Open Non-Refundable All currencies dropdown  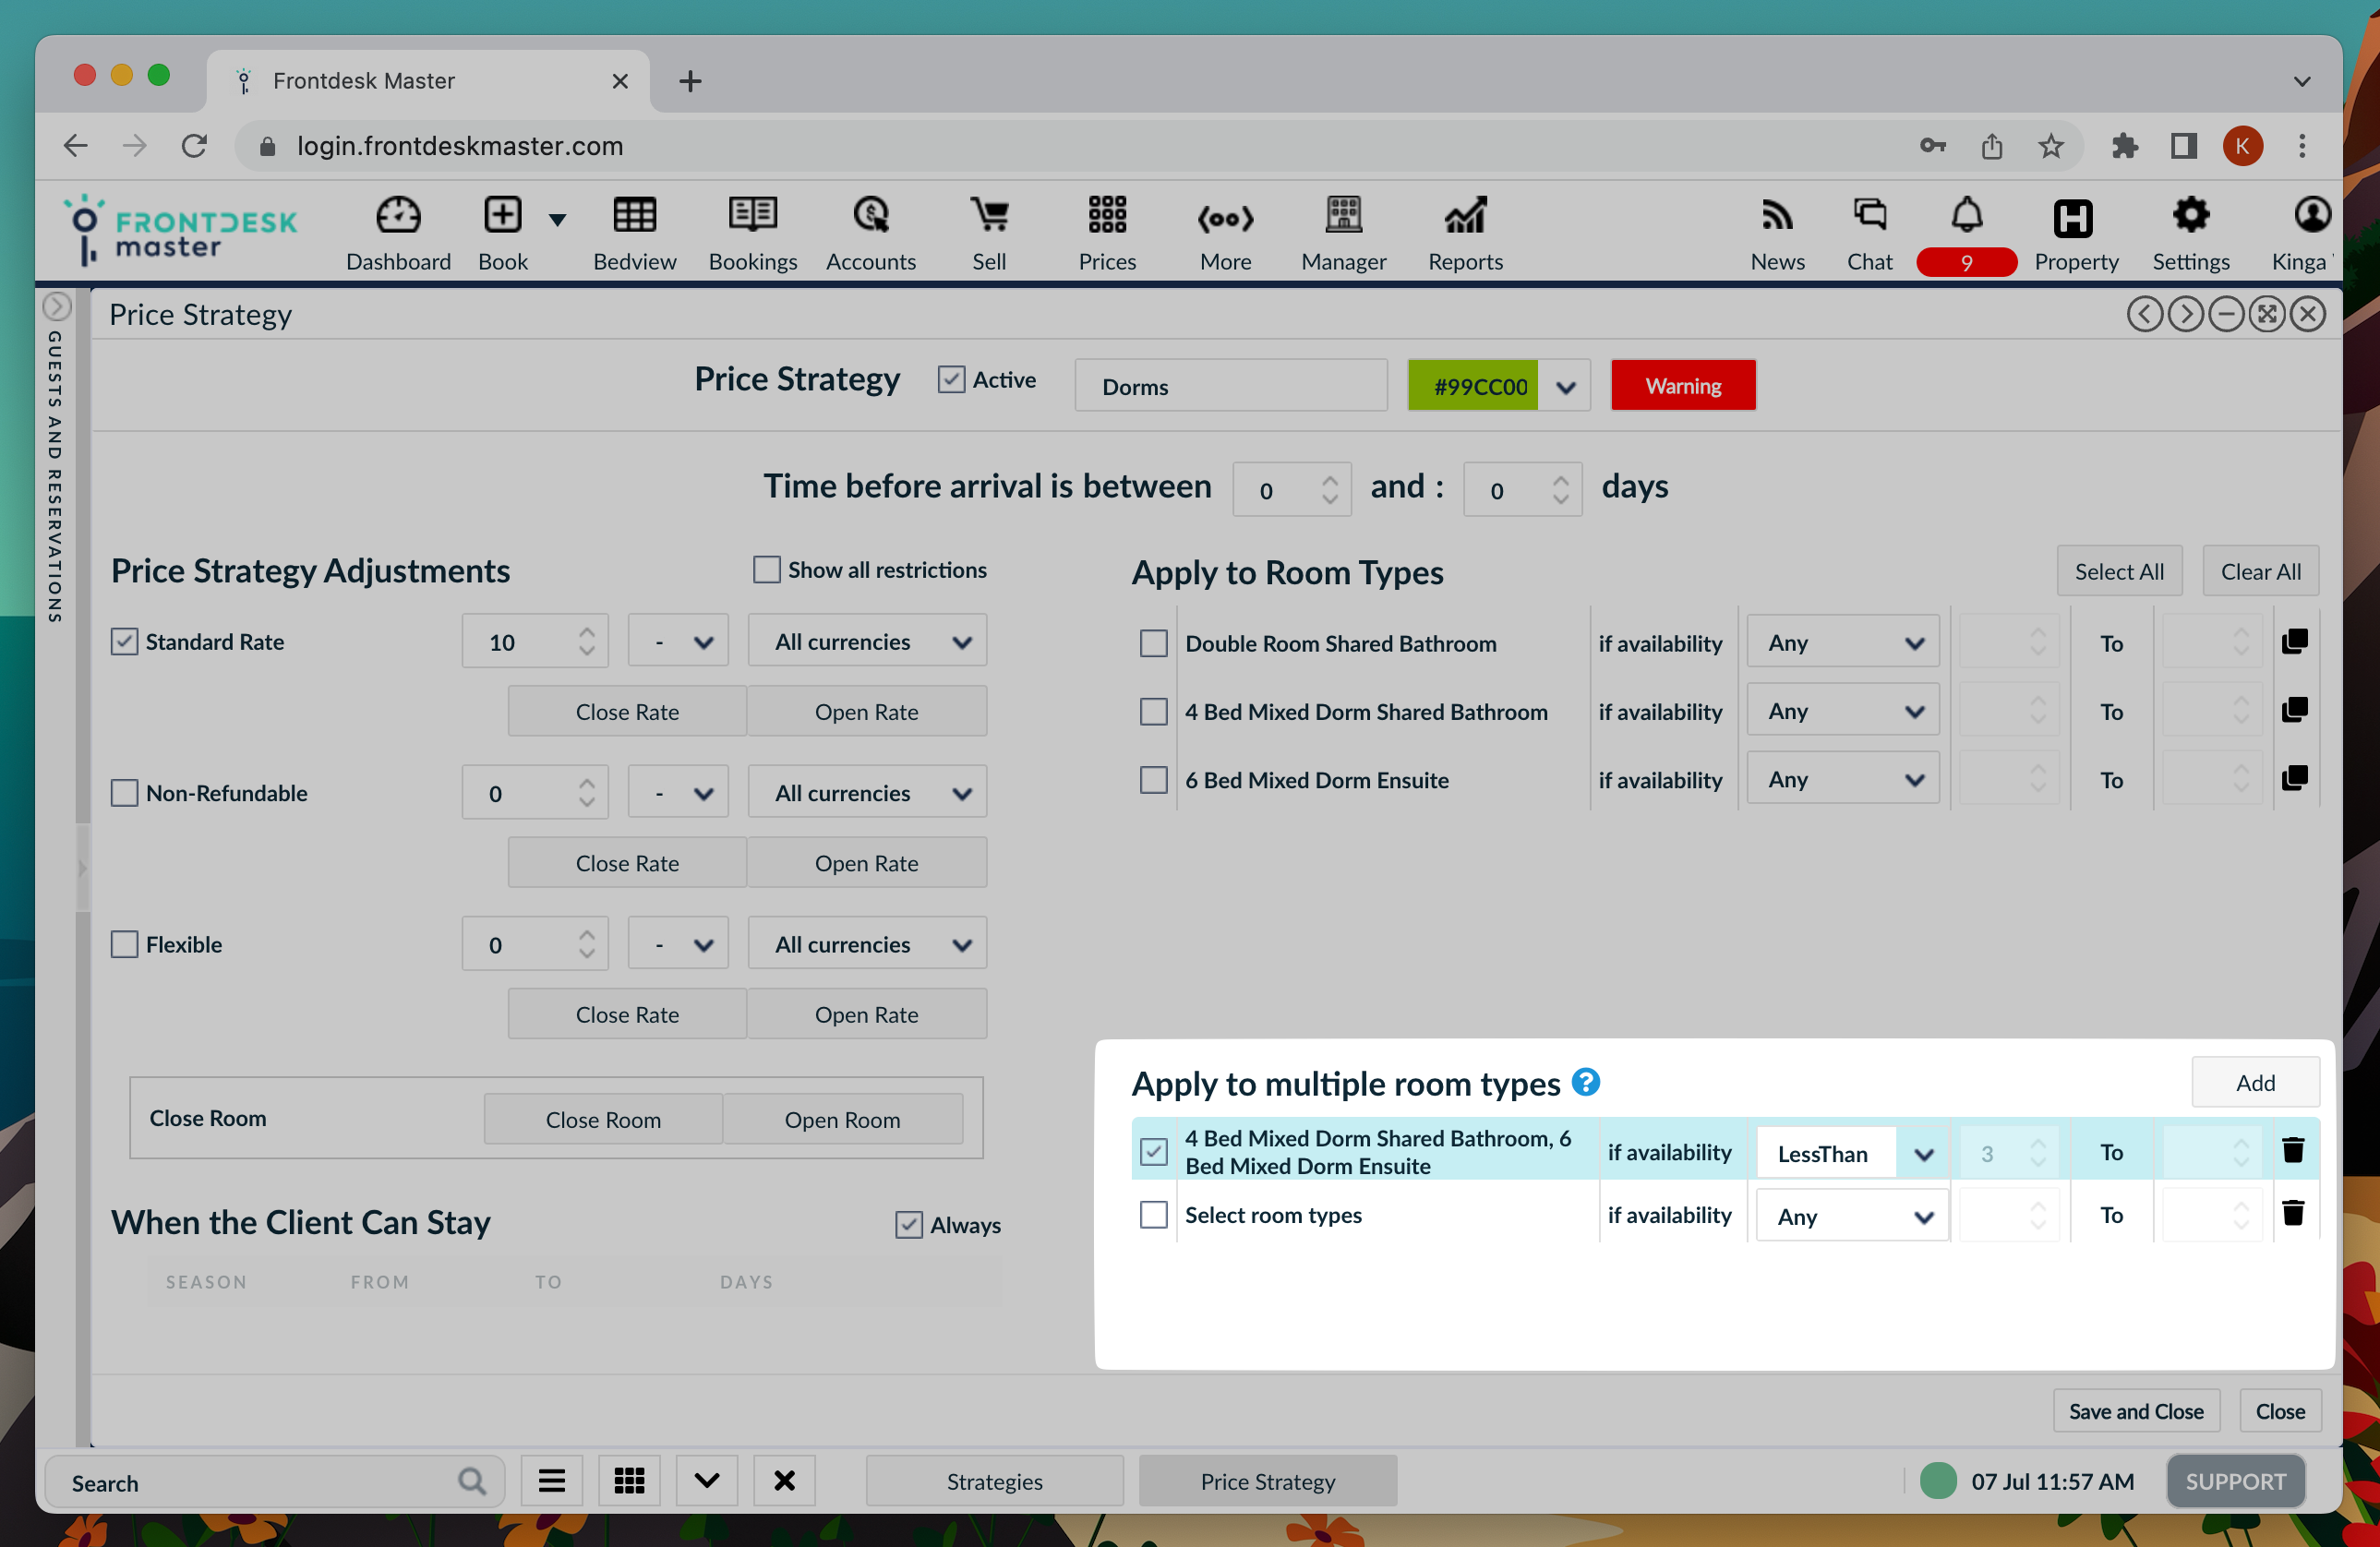(867, 792)
